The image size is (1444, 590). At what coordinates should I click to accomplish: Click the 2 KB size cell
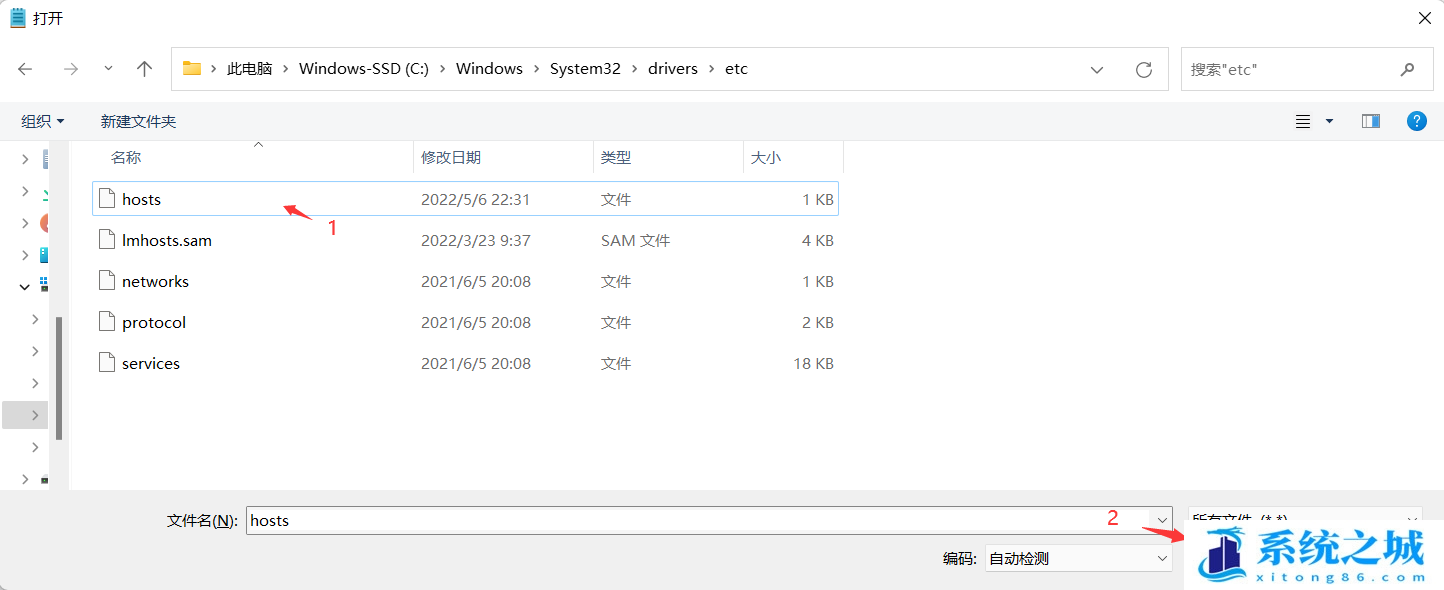coord(818,322)
